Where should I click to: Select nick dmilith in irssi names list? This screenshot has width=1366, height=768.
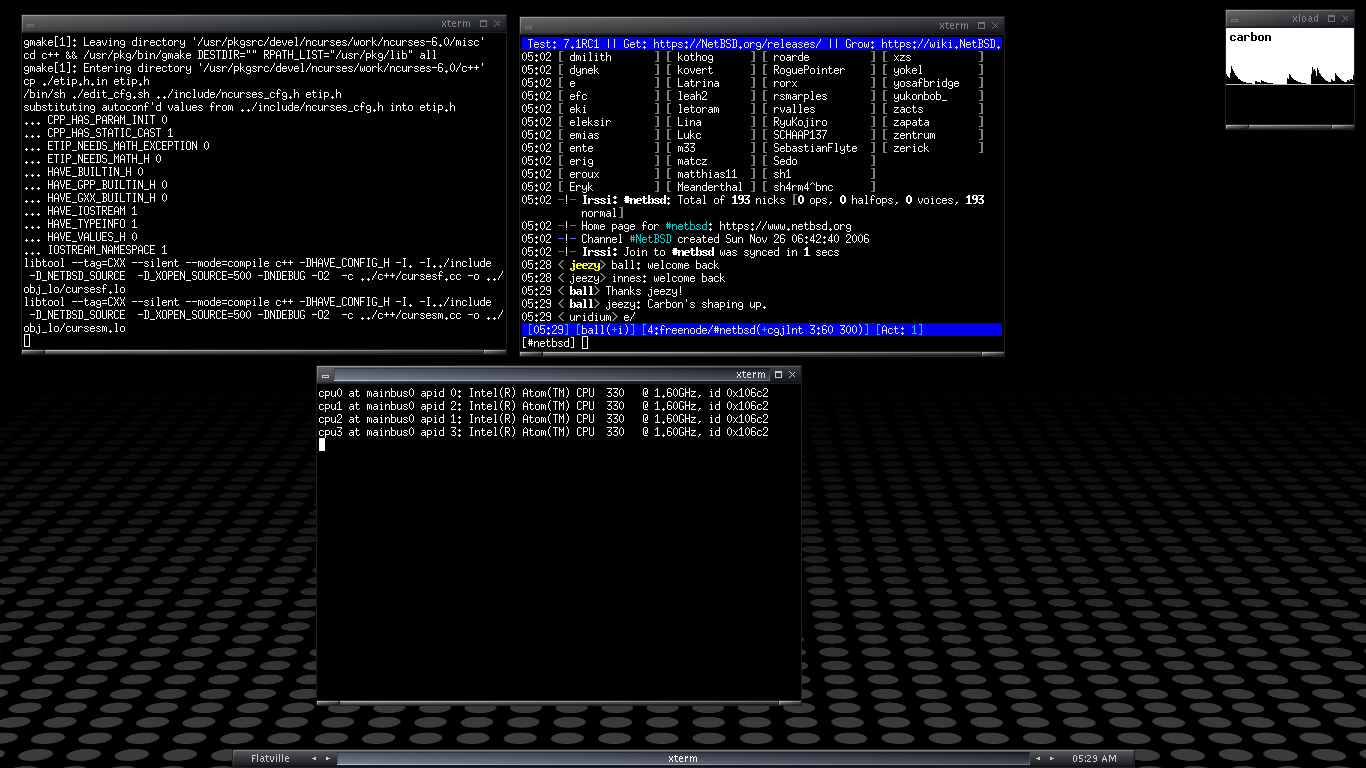coord(590,57)
